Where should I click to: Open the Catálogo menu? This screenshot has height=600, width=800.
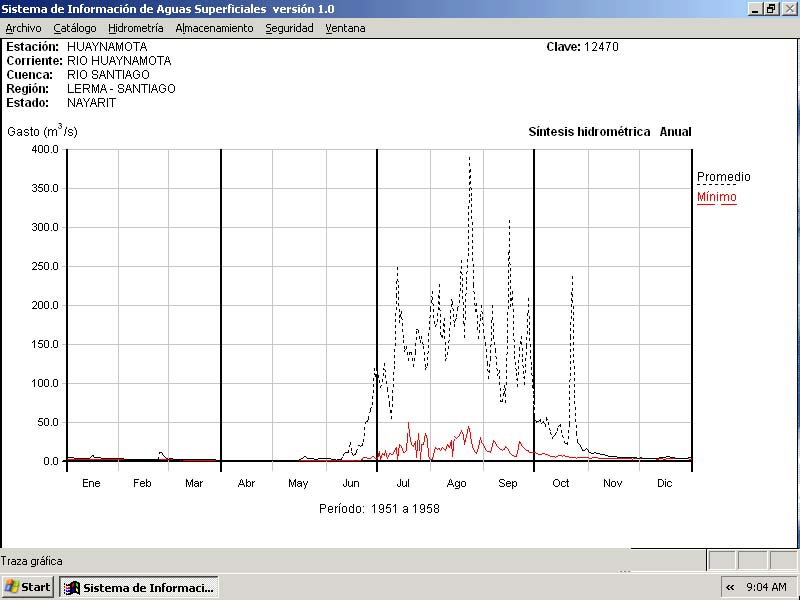pos(75,28)
